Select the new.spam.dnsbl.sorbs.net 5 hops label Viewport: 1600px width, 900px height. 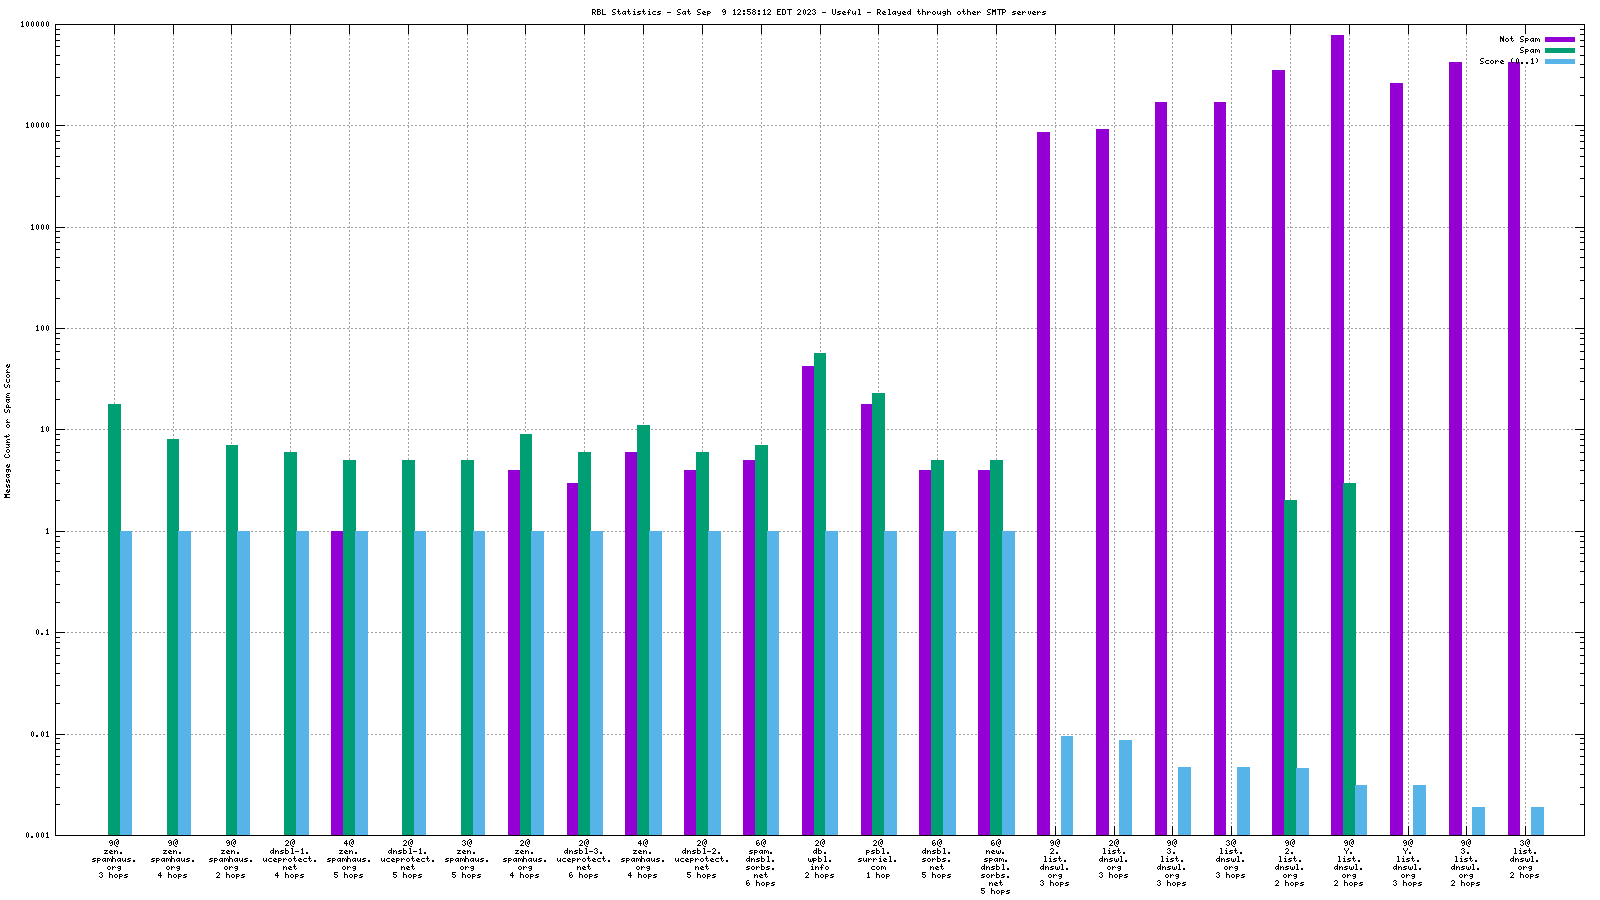(995, 867)
